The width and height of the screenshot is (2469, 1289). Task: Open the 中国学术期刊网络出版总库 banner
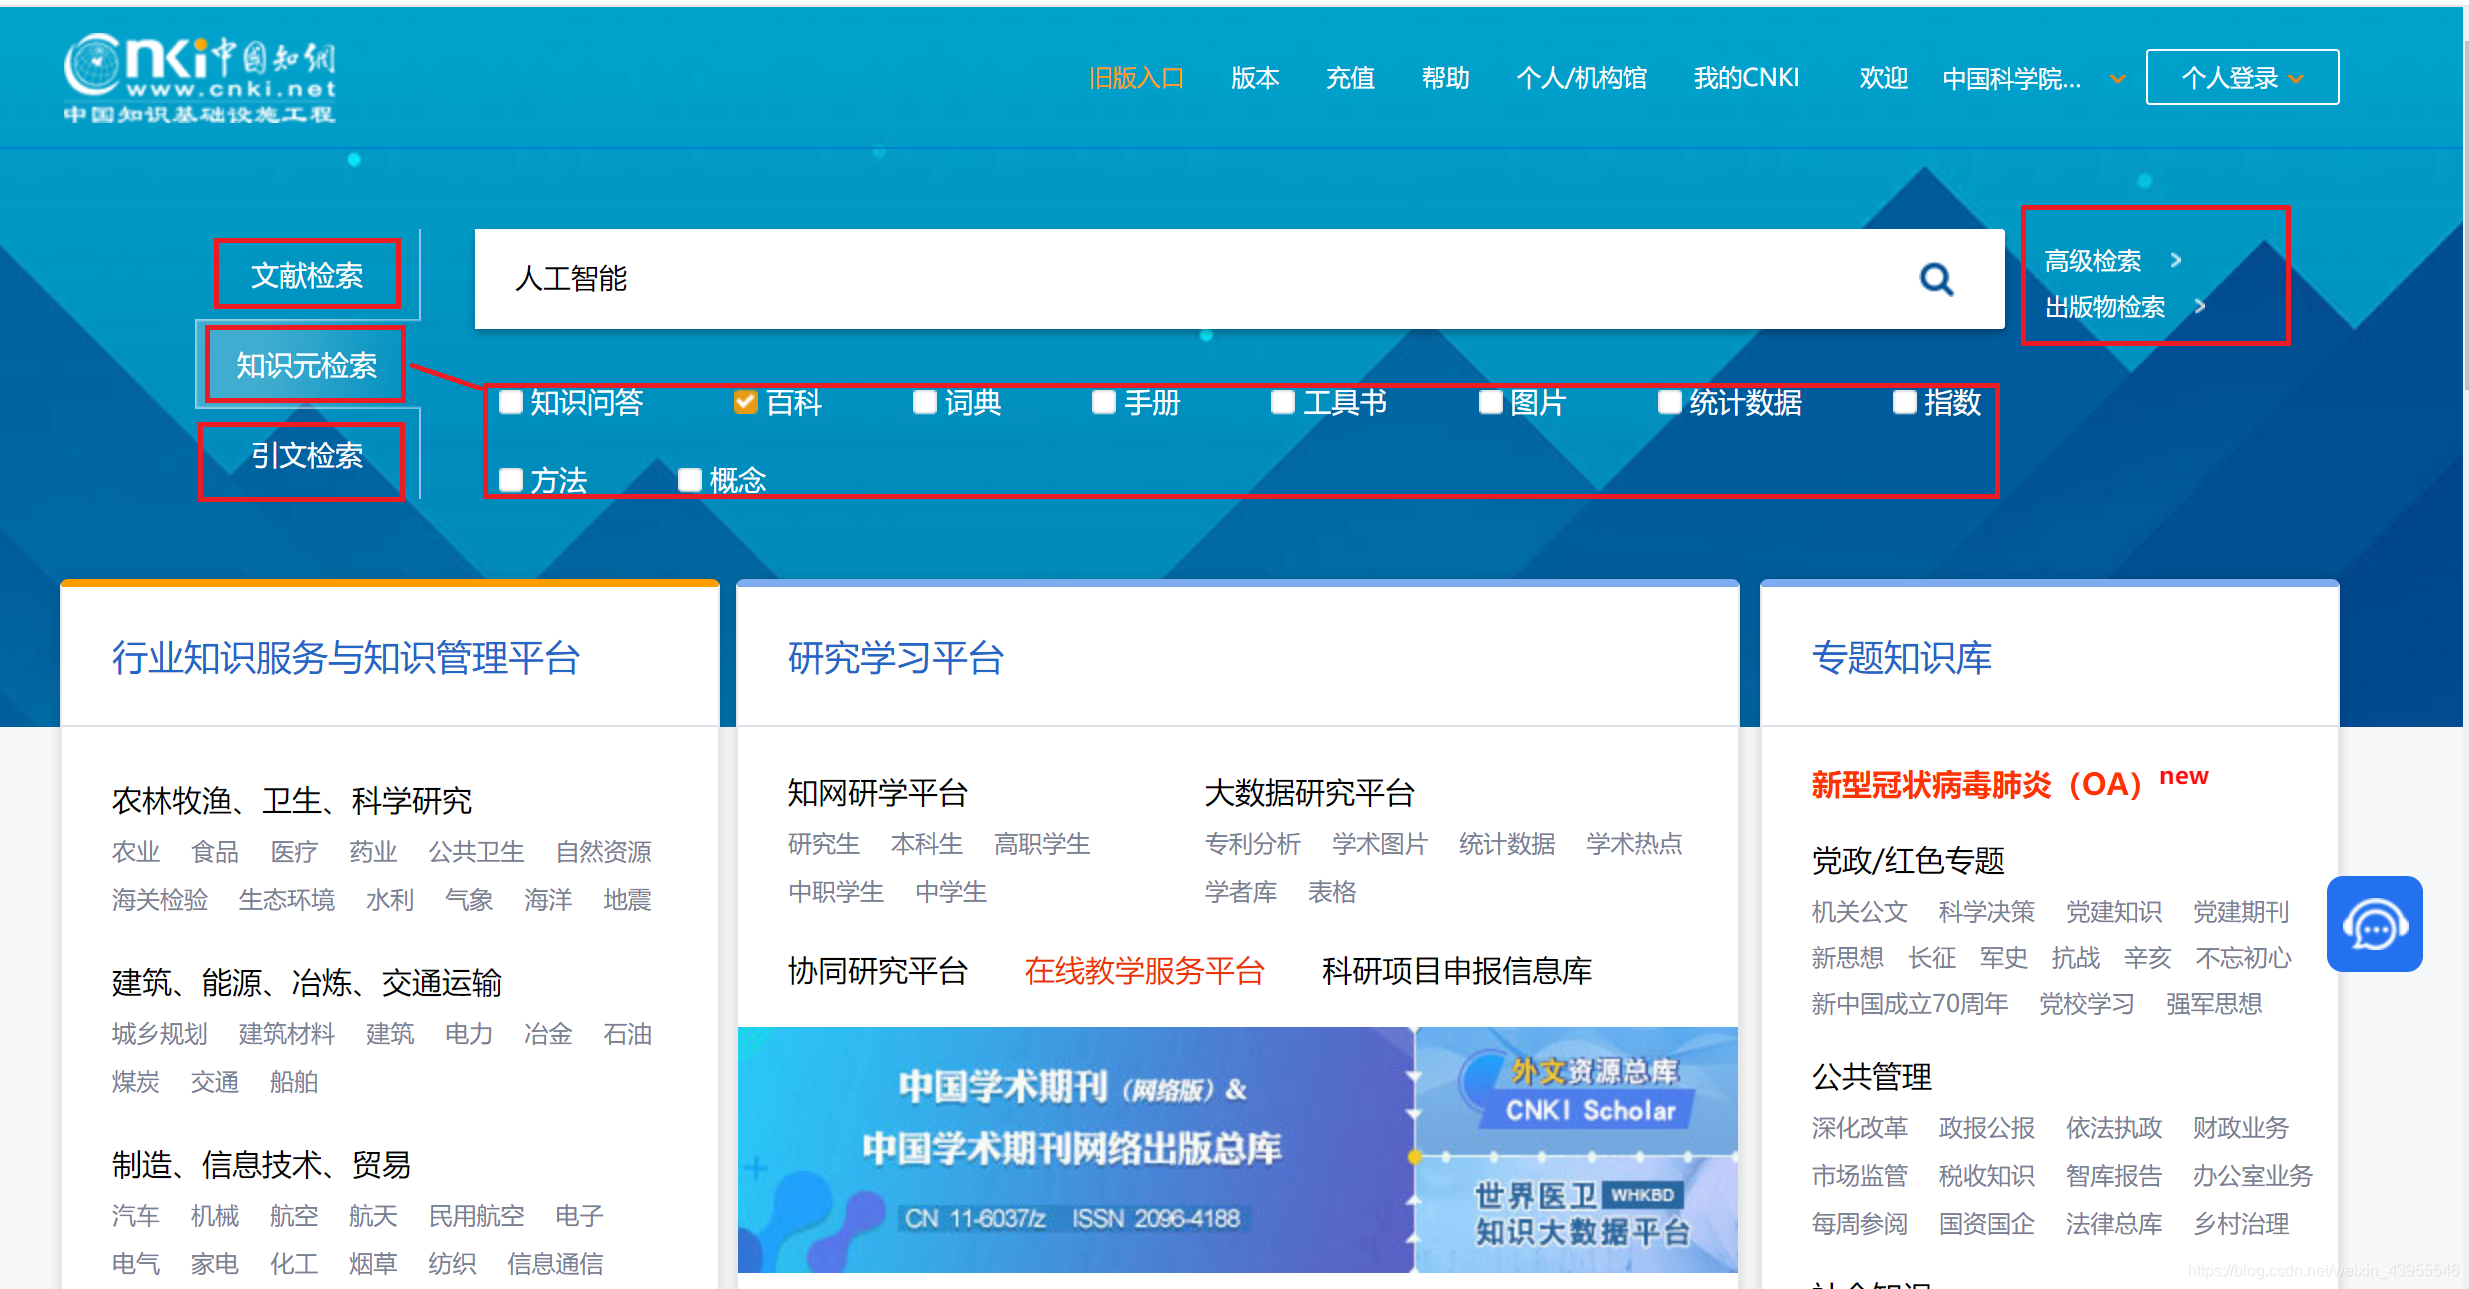[1073, 1150]
